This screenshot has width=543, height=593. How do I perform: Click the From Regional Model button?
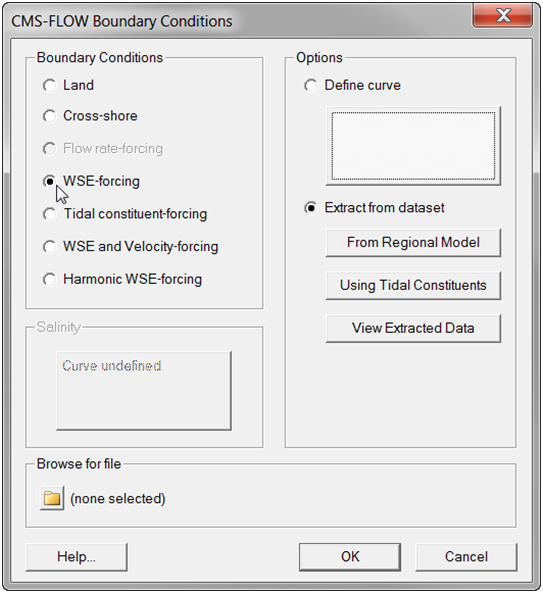pos(413,243)
